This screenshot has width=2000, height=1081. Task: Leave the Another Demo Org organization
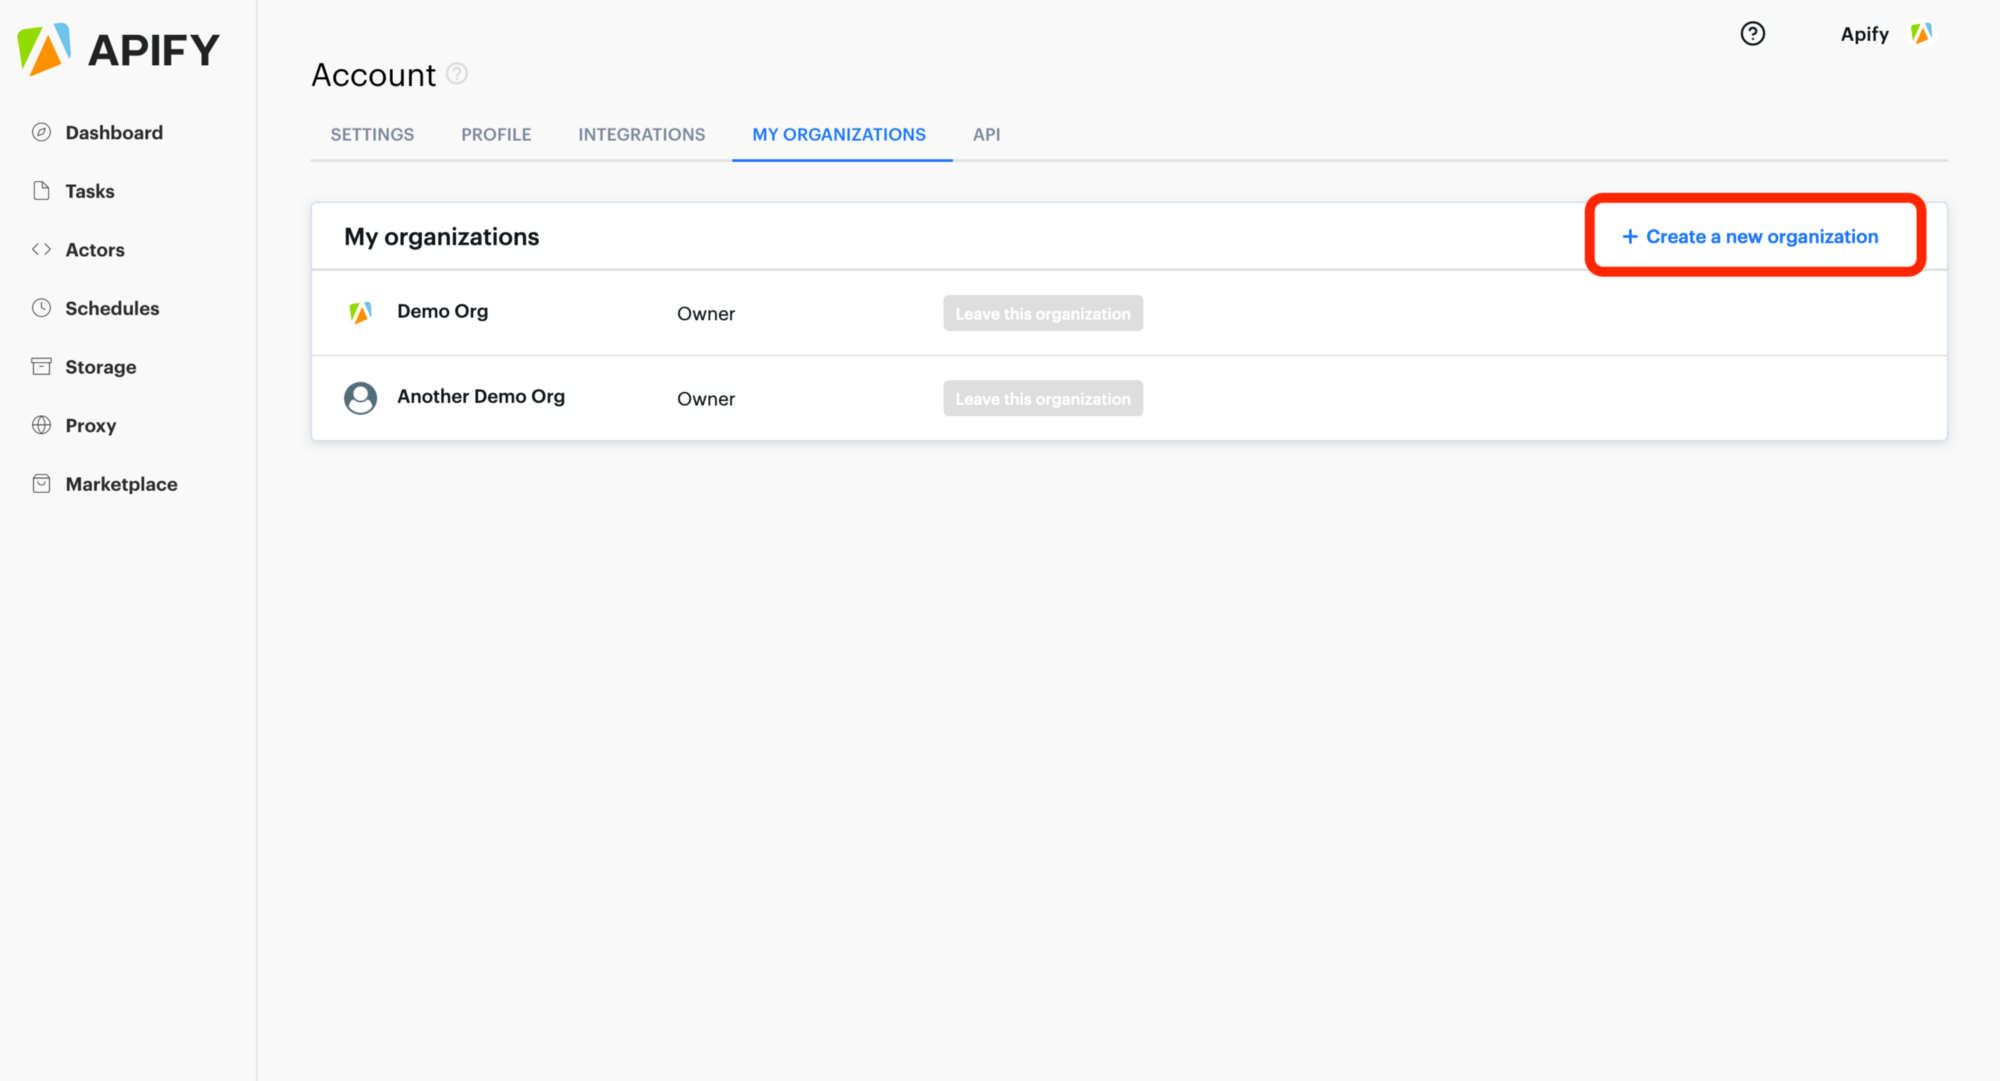(1042, 398)
